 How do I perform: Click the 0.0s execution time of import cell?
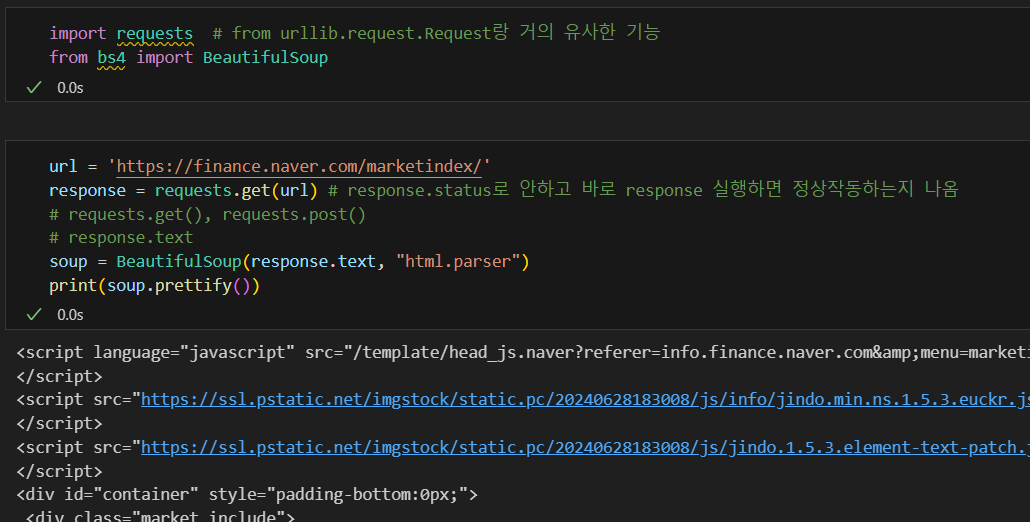click(70, 87)
